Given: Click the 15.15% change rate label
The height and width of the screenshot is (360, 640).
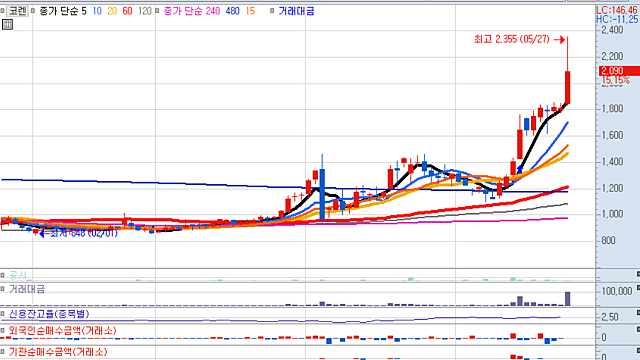Looking at the screenshot, I should pyautogui.click(x=616, y=80).
